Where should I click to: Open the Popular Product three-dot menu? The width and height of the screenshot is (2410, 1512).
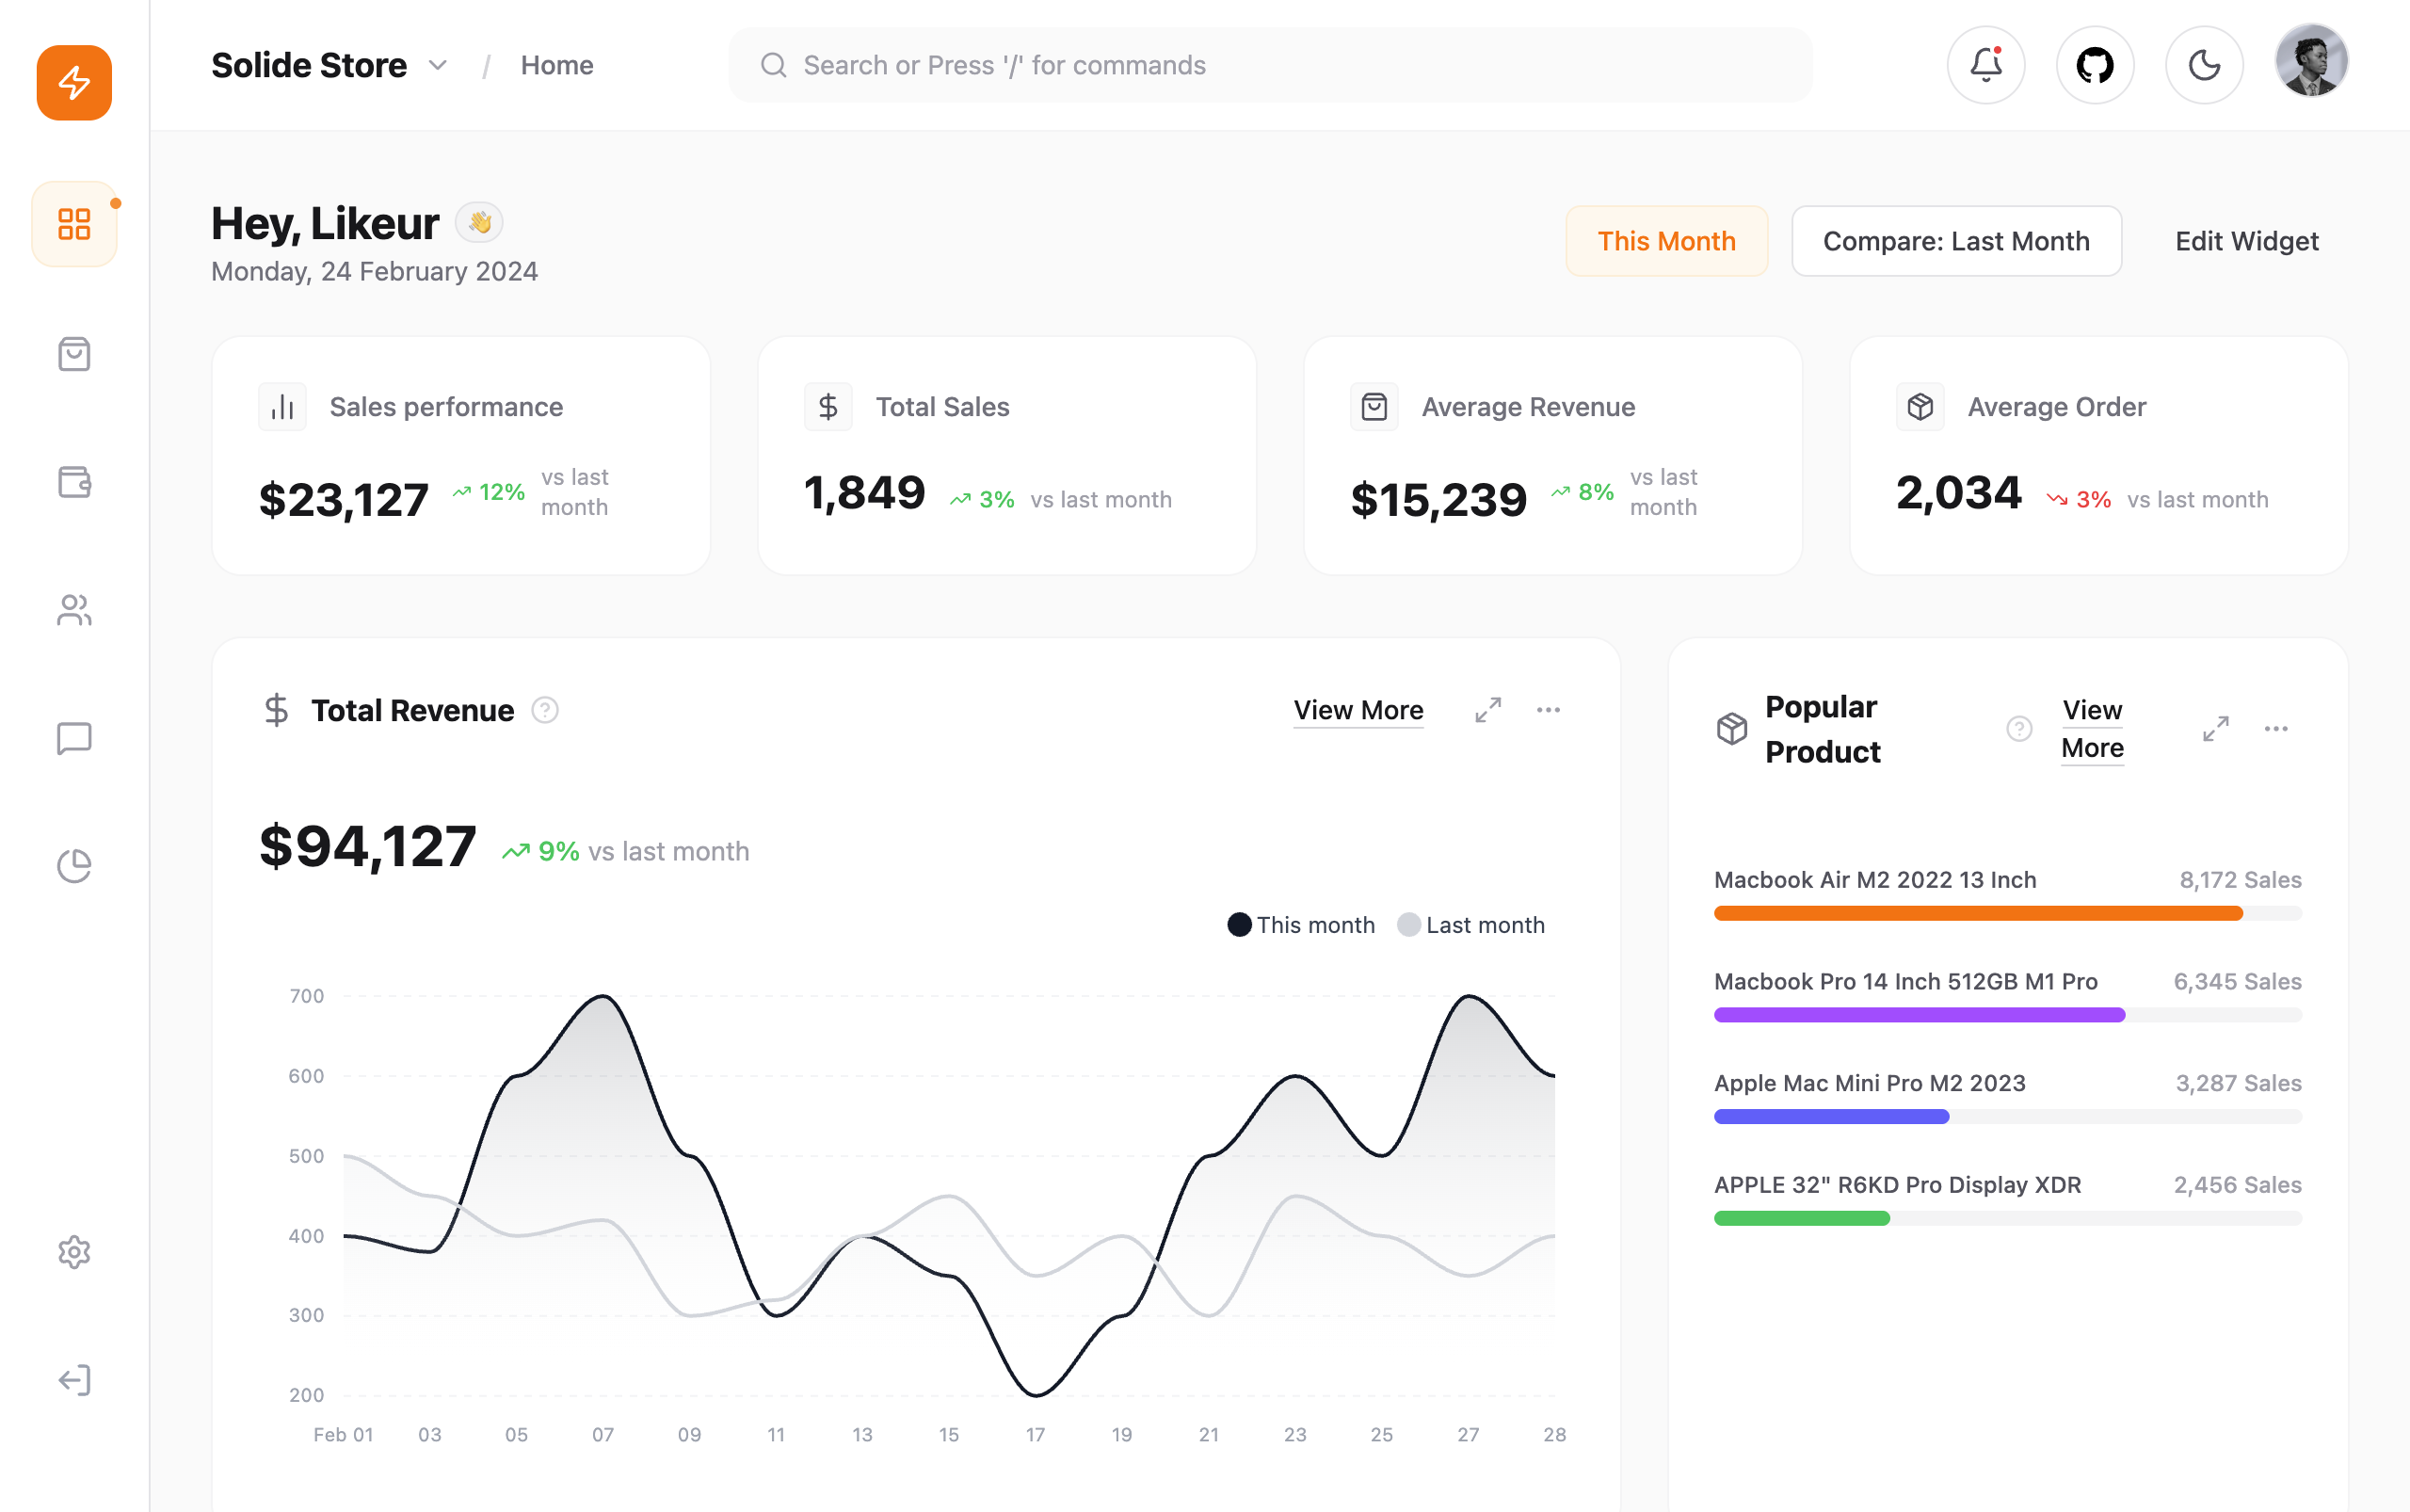click(x=2278, y=729)
